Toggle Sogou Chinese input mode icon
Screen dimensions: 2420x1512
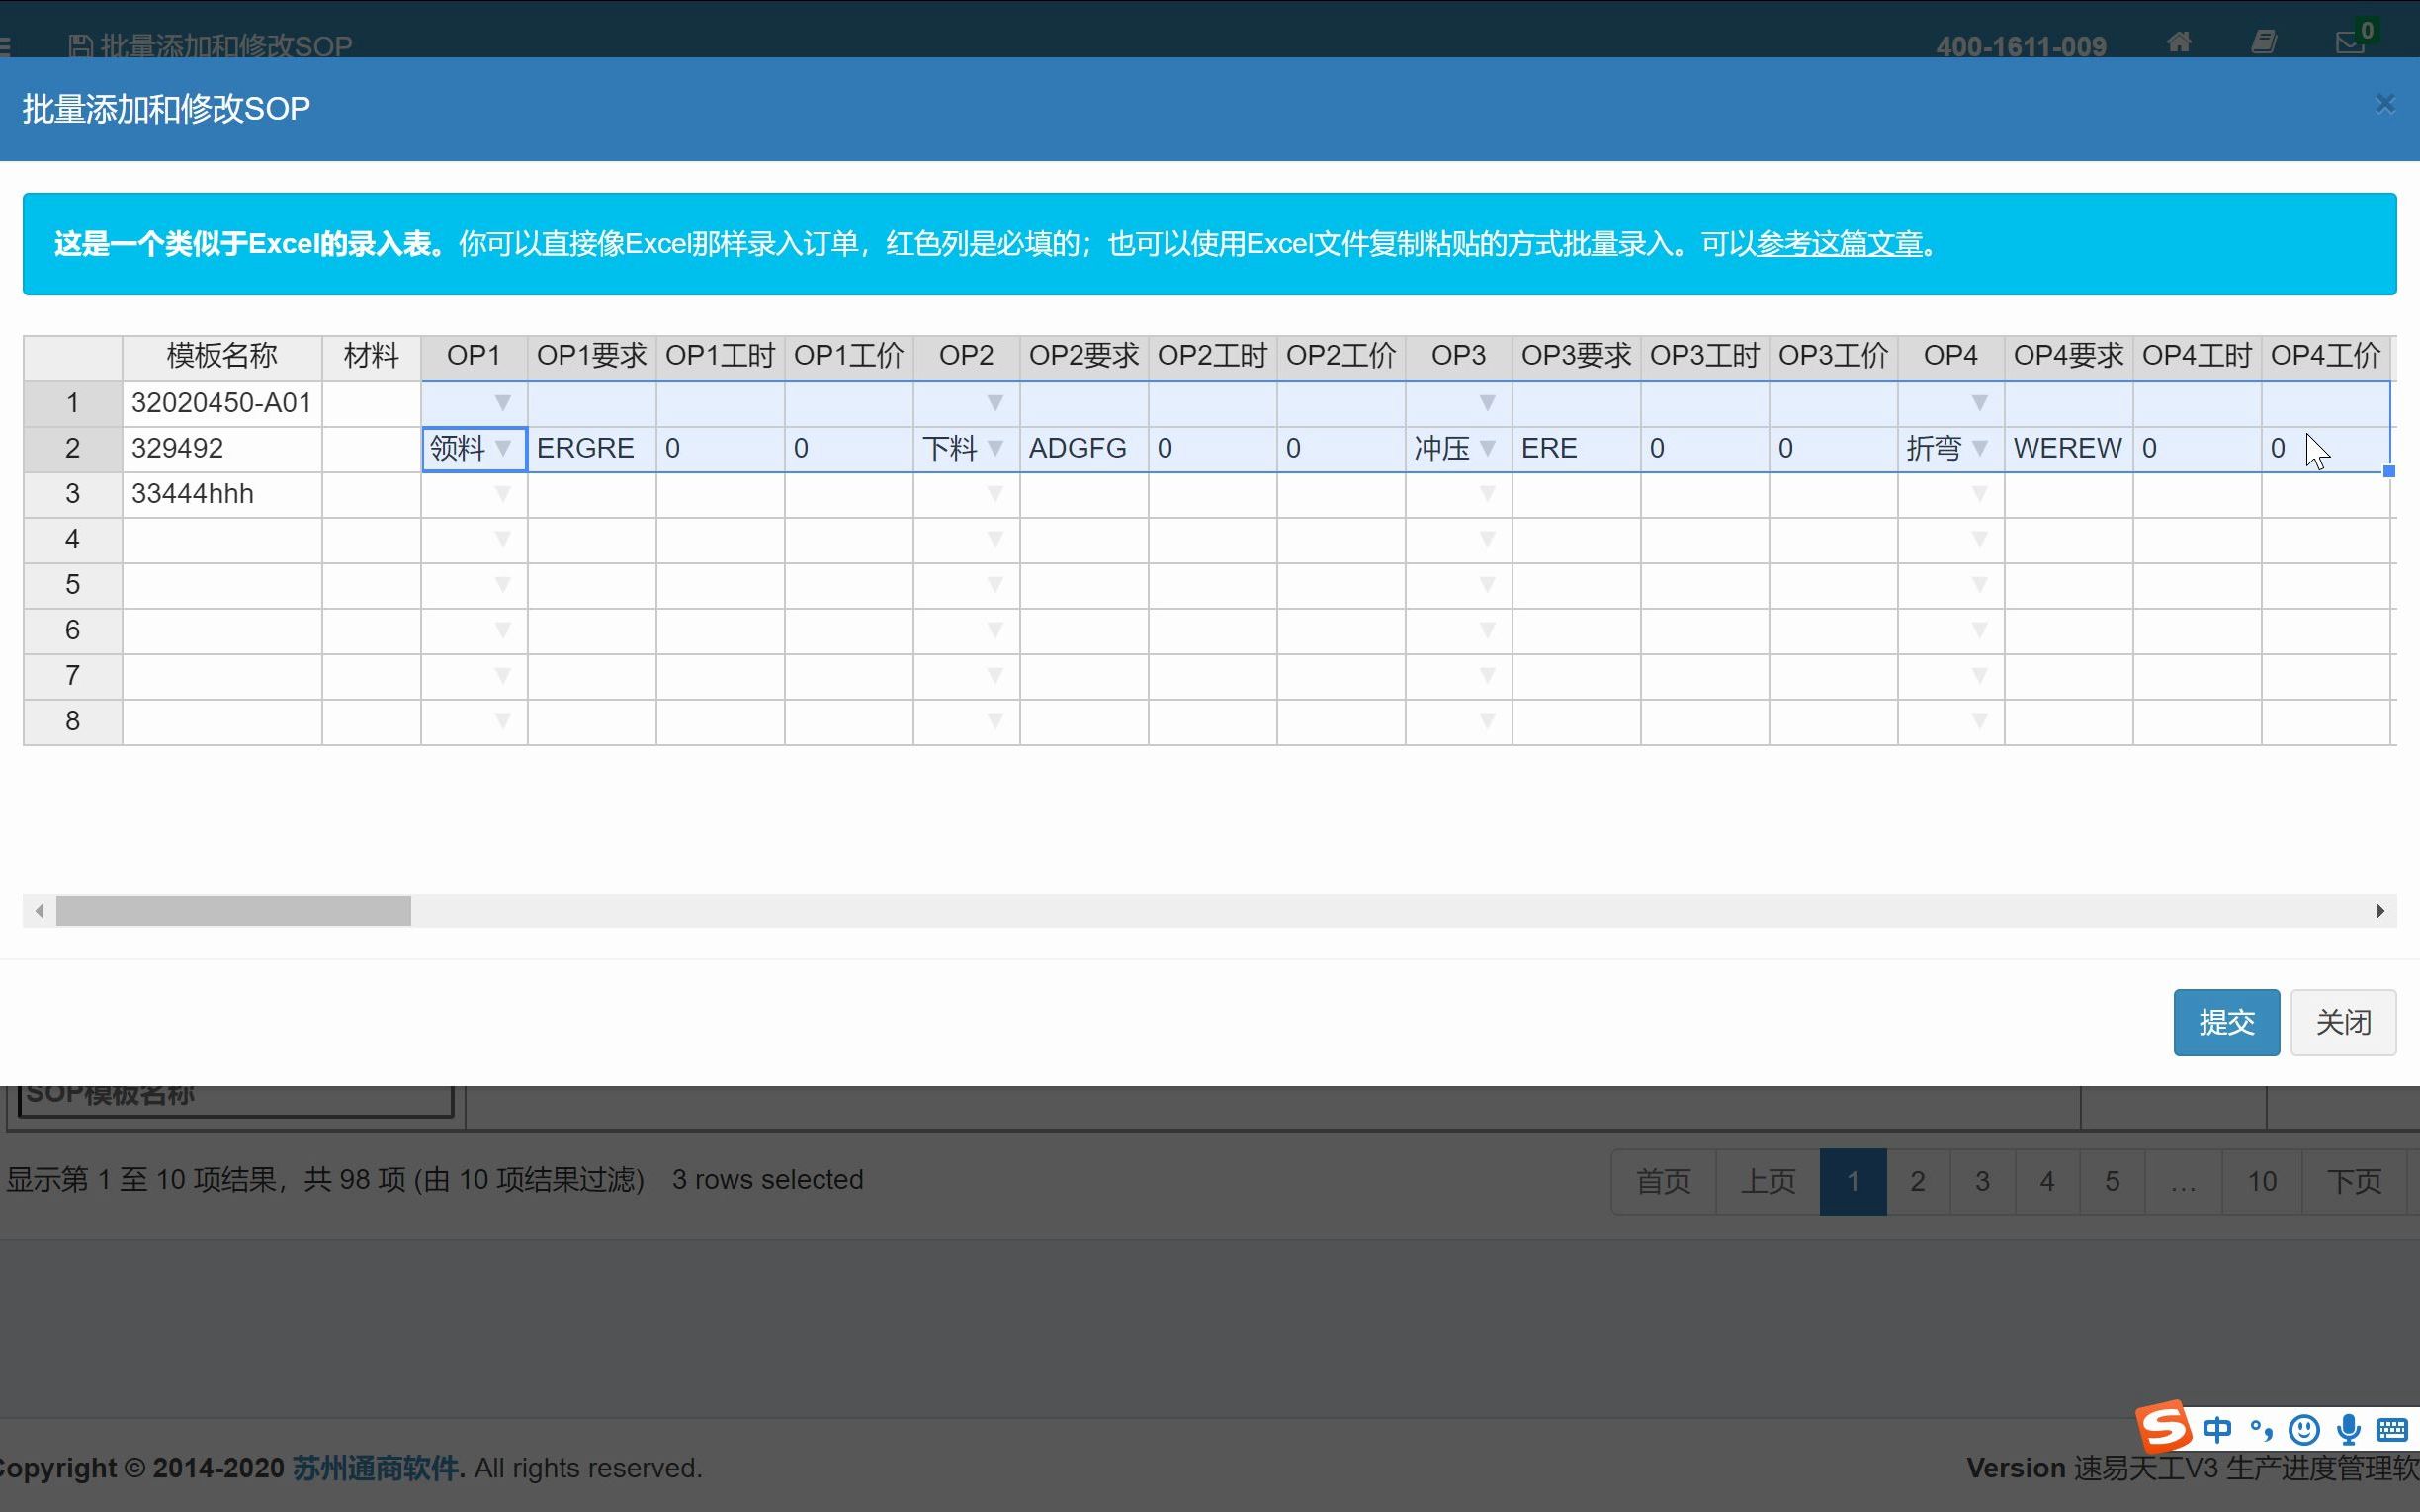[2217, 1430]
